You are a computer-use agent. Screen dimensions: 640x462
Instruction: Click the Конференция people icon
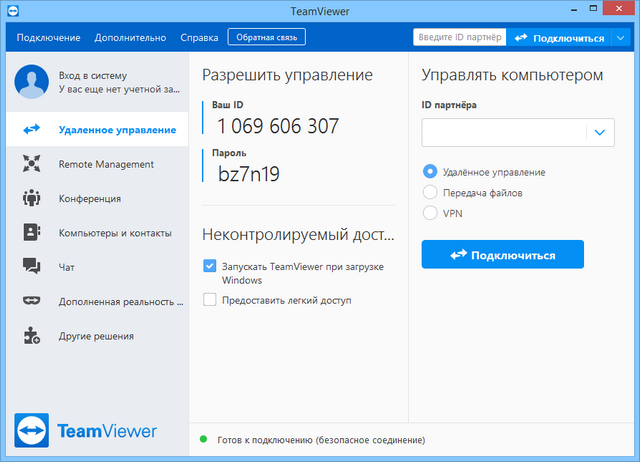tap(31, 198)
